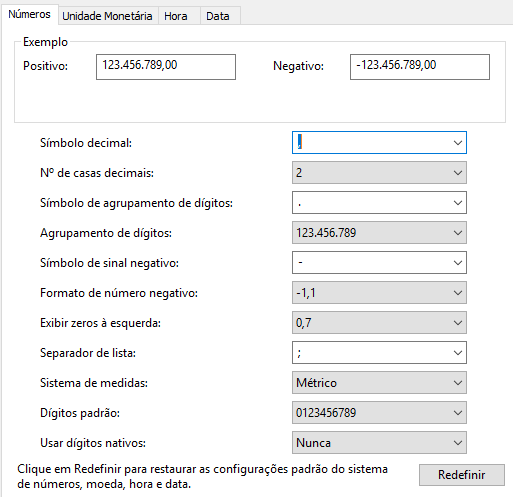Open the Formato de número negativo dropdown
Viewport: 513px width, 497px height.
coord(379,293)
